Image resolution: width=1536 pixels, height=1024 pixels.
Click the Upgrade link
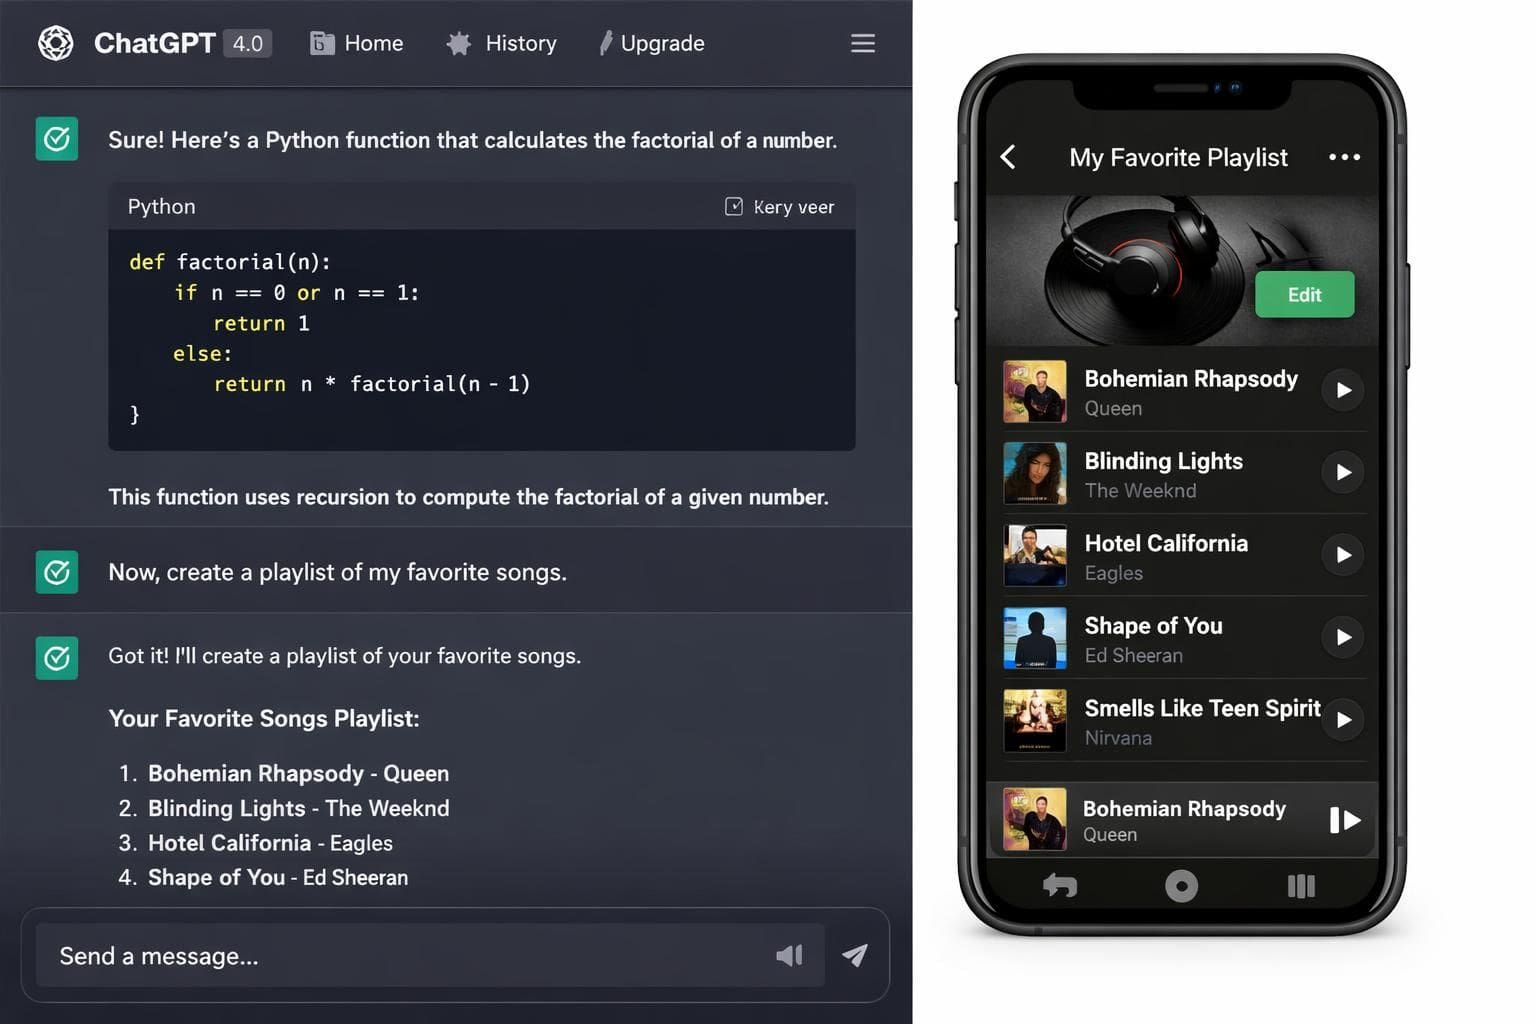pyautogui.click(x=652, y=43)
